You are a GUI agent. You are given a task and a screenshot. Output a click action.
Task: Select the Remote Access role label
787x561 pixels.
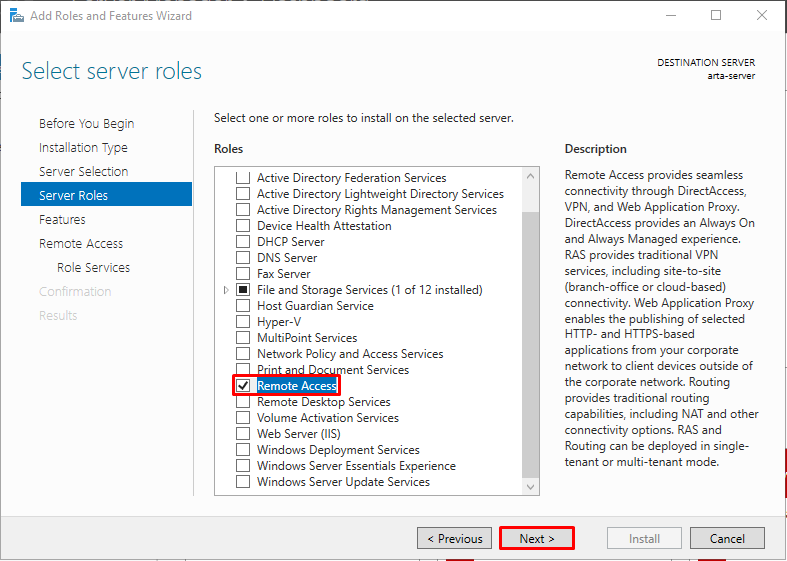click(x=297, y=386)
